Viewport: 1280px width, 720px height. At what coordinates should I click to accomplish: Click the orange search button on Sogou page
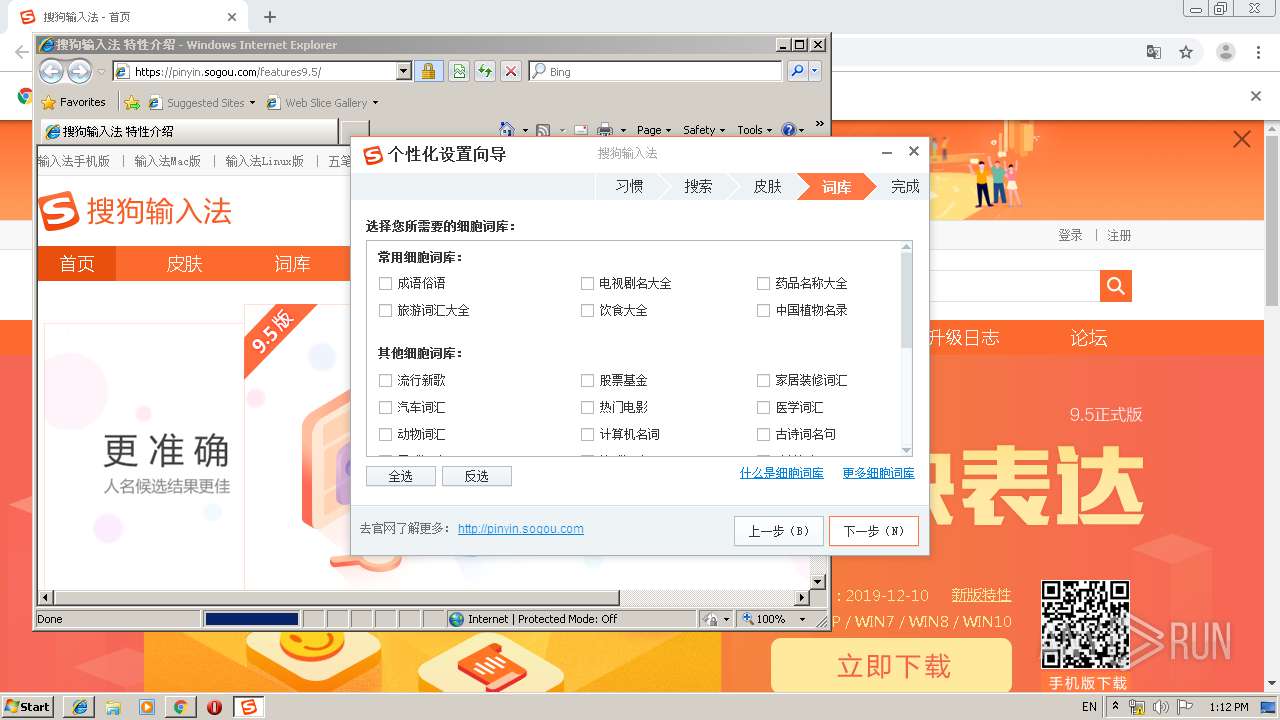[1116, 286]
